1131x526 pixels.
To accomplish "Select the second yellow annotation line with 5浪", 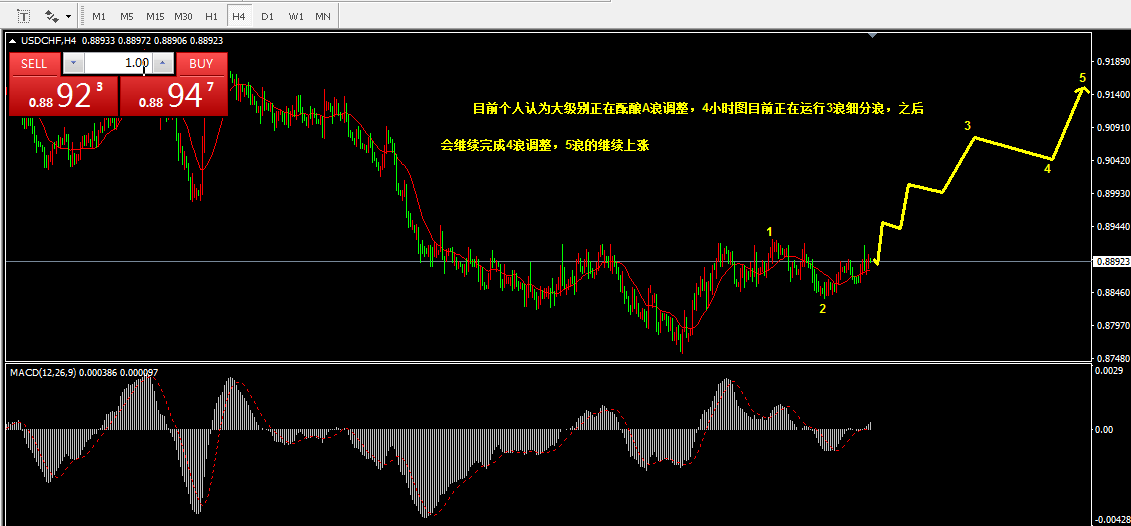I will coord(546,146).
